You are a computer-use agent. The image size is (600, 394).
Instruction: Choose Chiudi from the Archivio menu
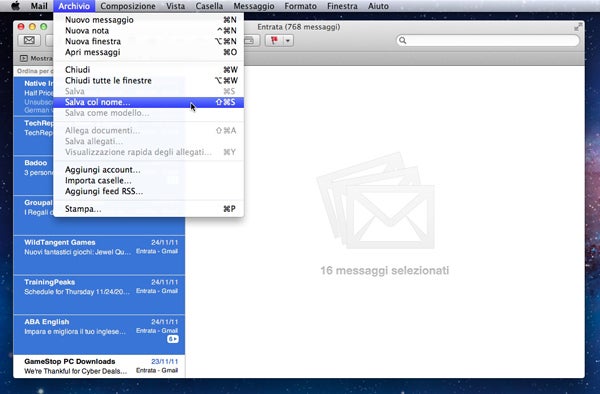point(148,70)
